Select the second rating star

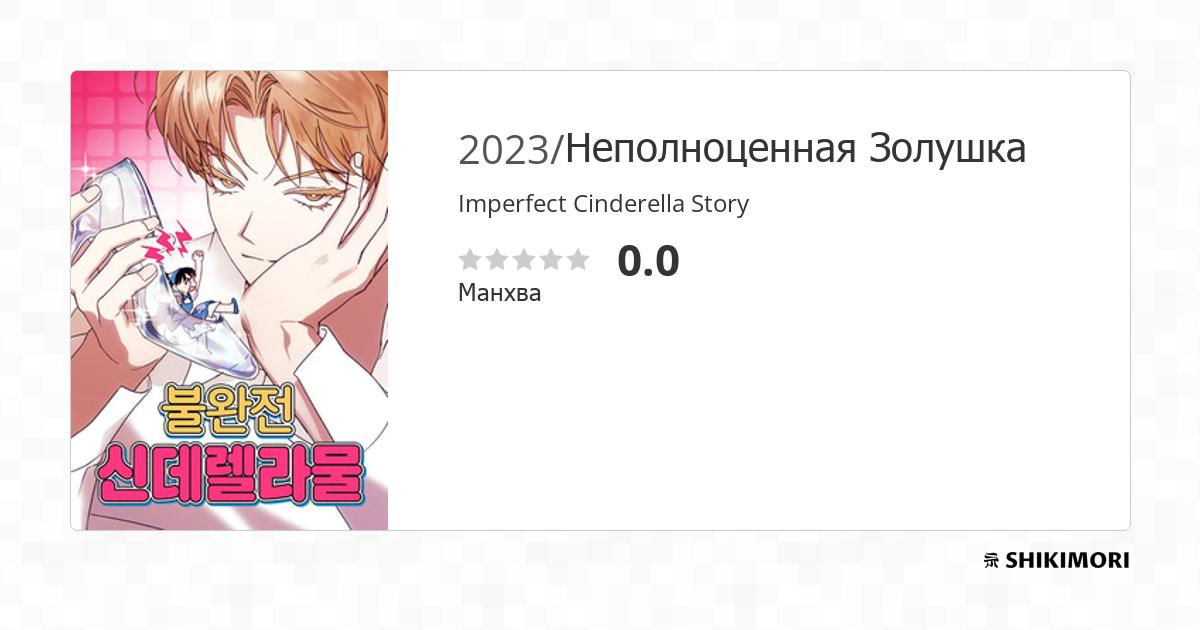[497, 260]
